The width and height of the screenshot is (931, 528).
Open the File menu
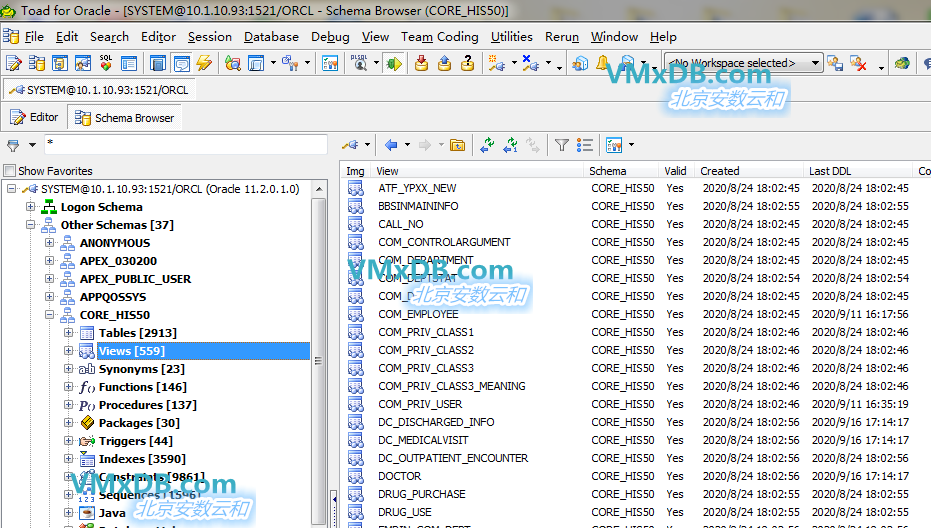click(x=34, y=37)
